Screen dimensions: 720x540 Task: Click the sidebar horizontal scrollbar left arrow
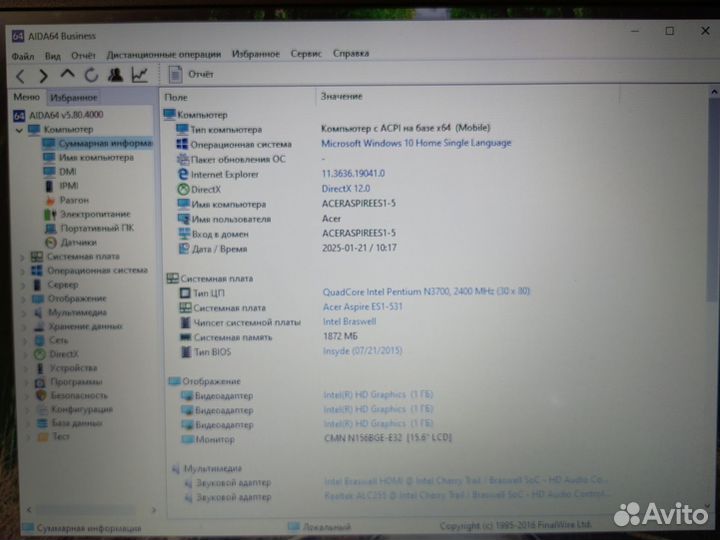pyautogui.click(x=29, y=510)
